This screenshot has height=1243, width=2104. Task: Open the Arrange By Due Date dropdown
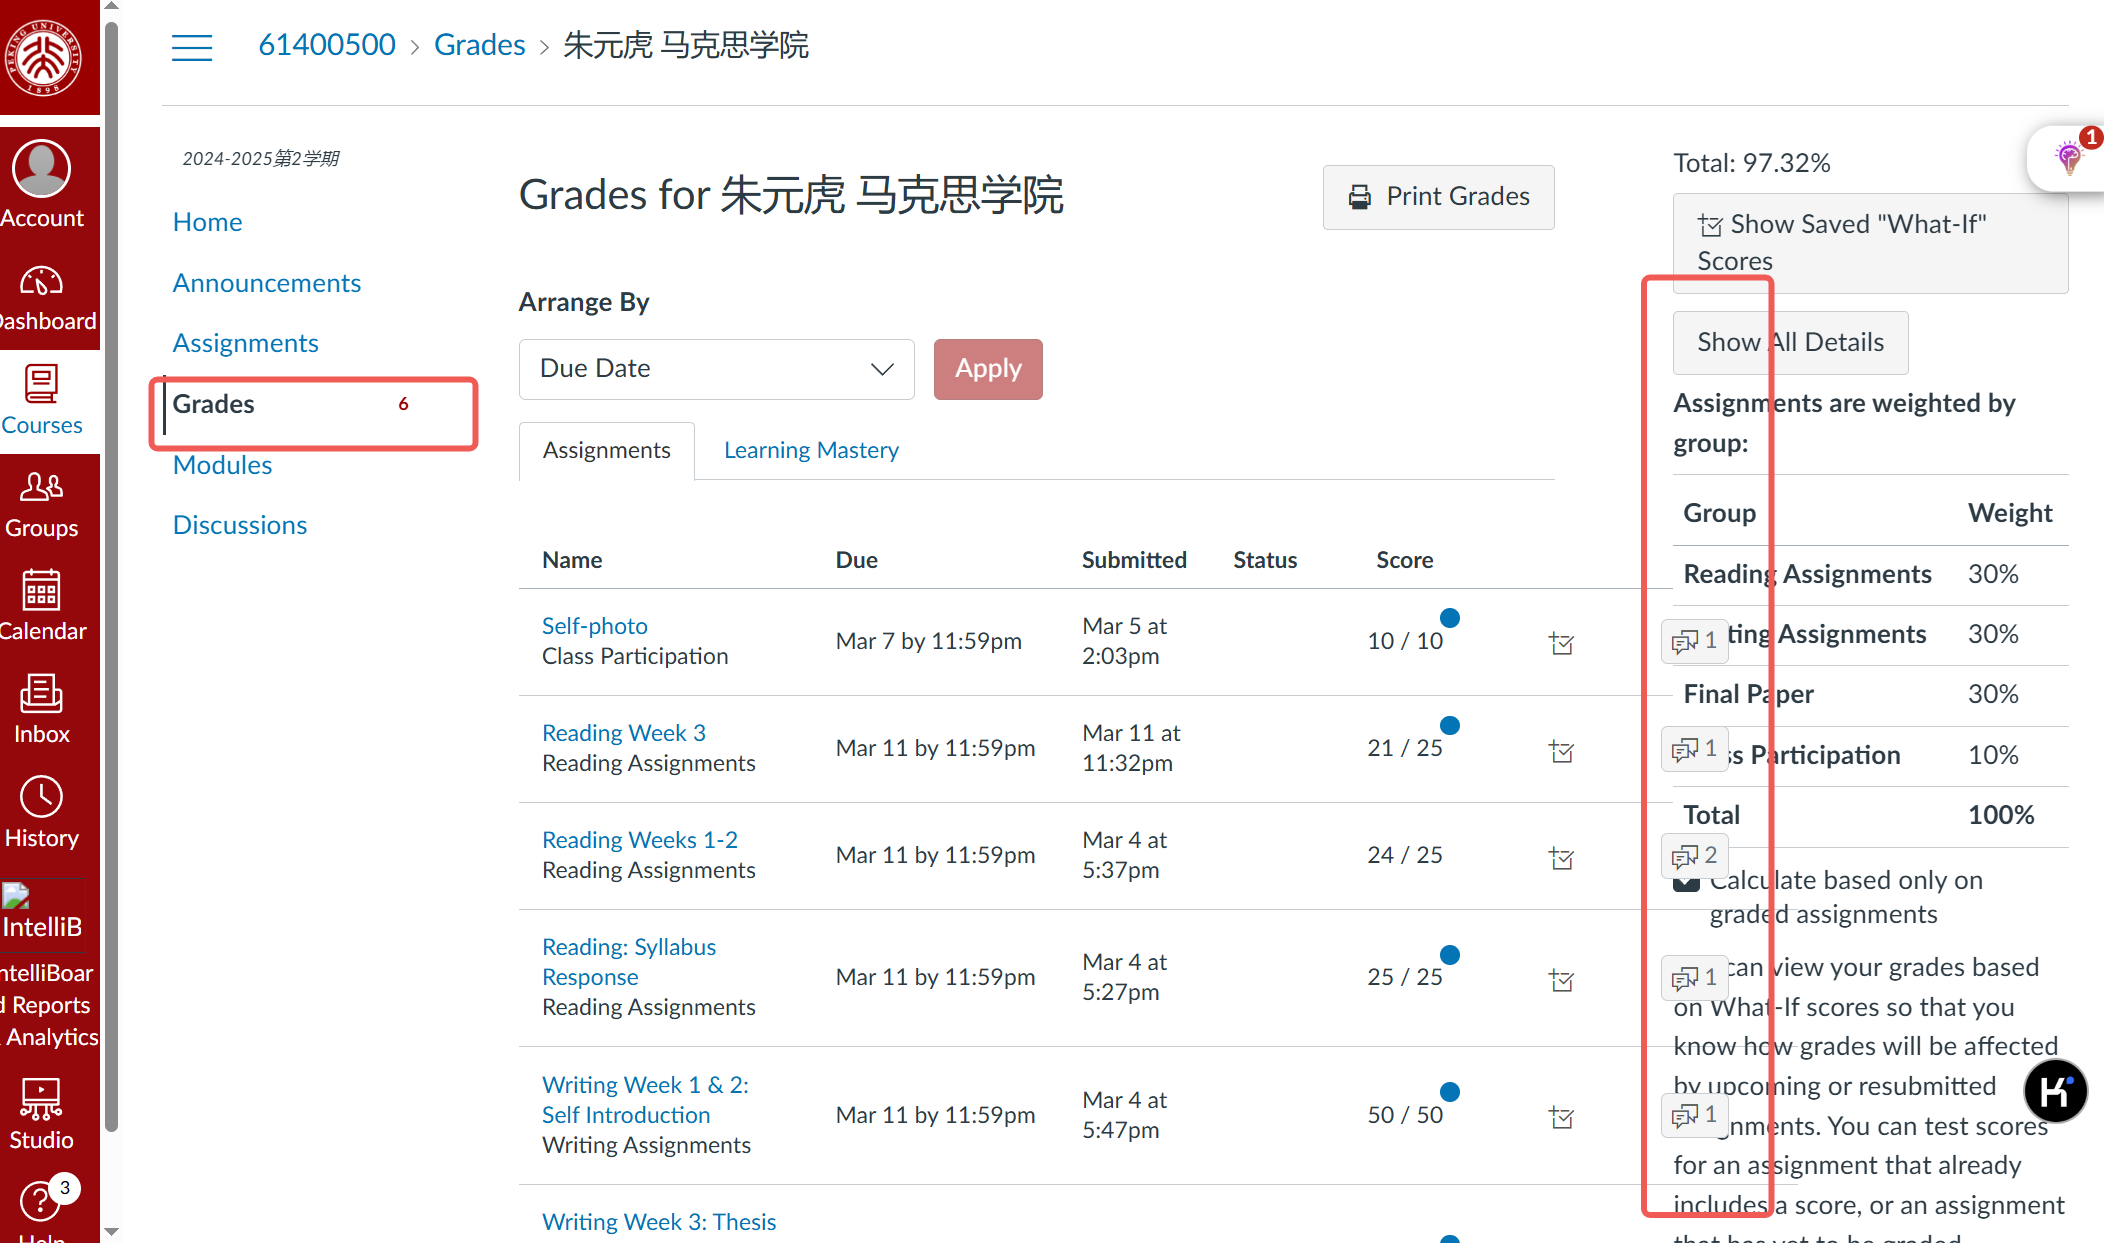click(716, 369)
